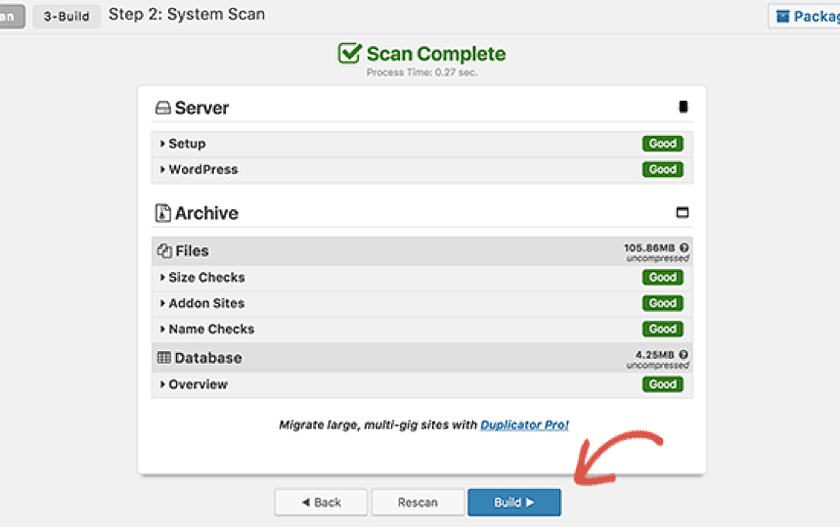Expand the database Overview row
840x527 pixels.
point(198,385)
